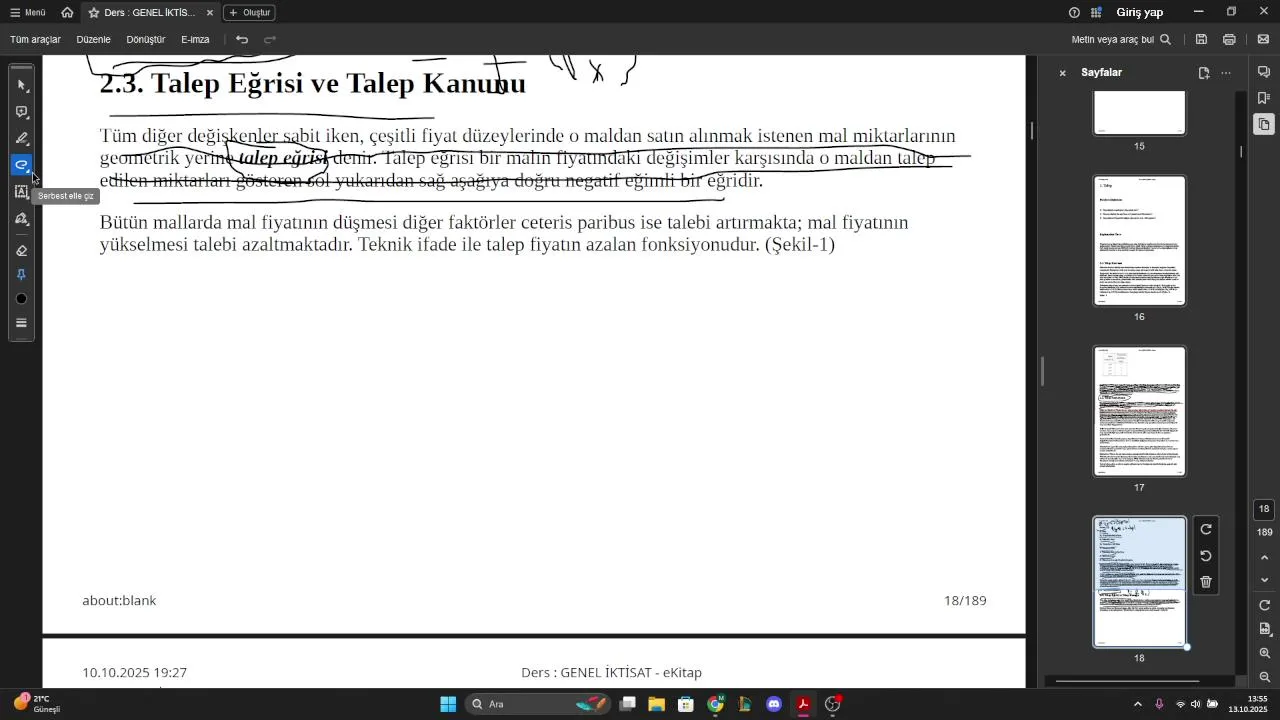Close the Sayfalar panel
Screen dimensions: 1280x720
pos(1063,73)
